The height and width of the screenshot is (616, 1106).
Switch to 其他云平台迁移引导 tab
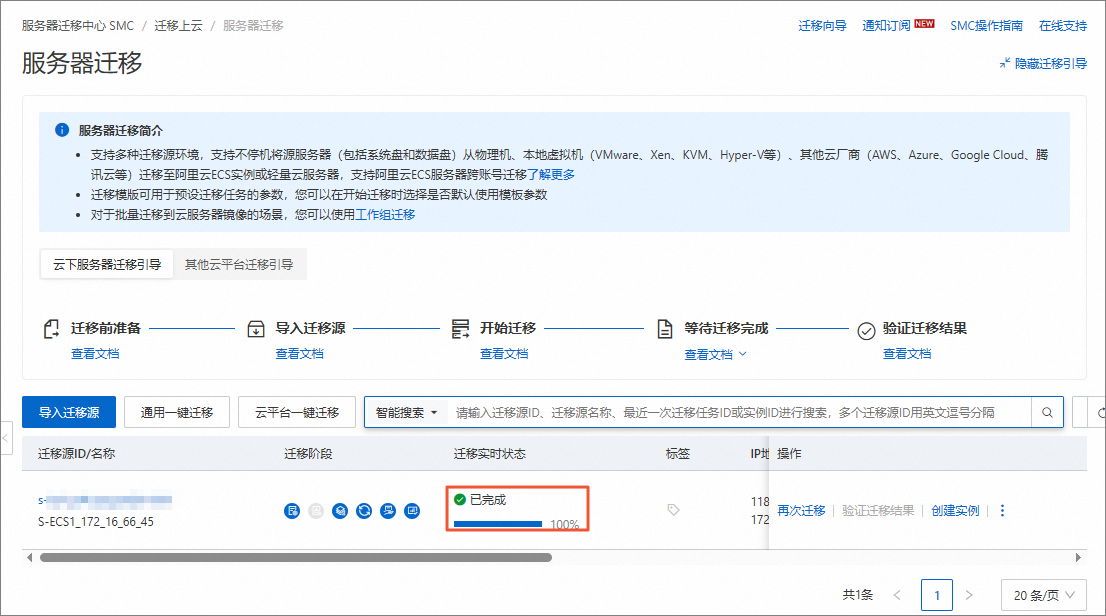pyautogui.click(x=239, y=265)
